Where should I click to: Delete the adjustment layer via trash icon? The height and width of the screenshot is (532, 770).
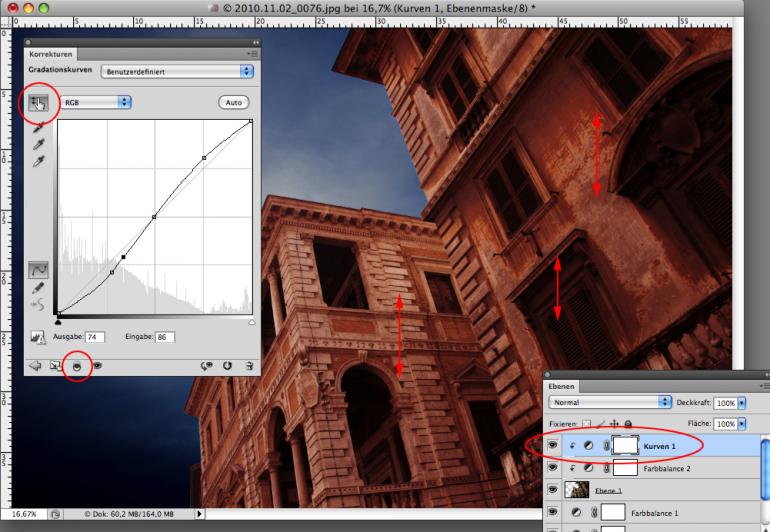coord(249,366)
